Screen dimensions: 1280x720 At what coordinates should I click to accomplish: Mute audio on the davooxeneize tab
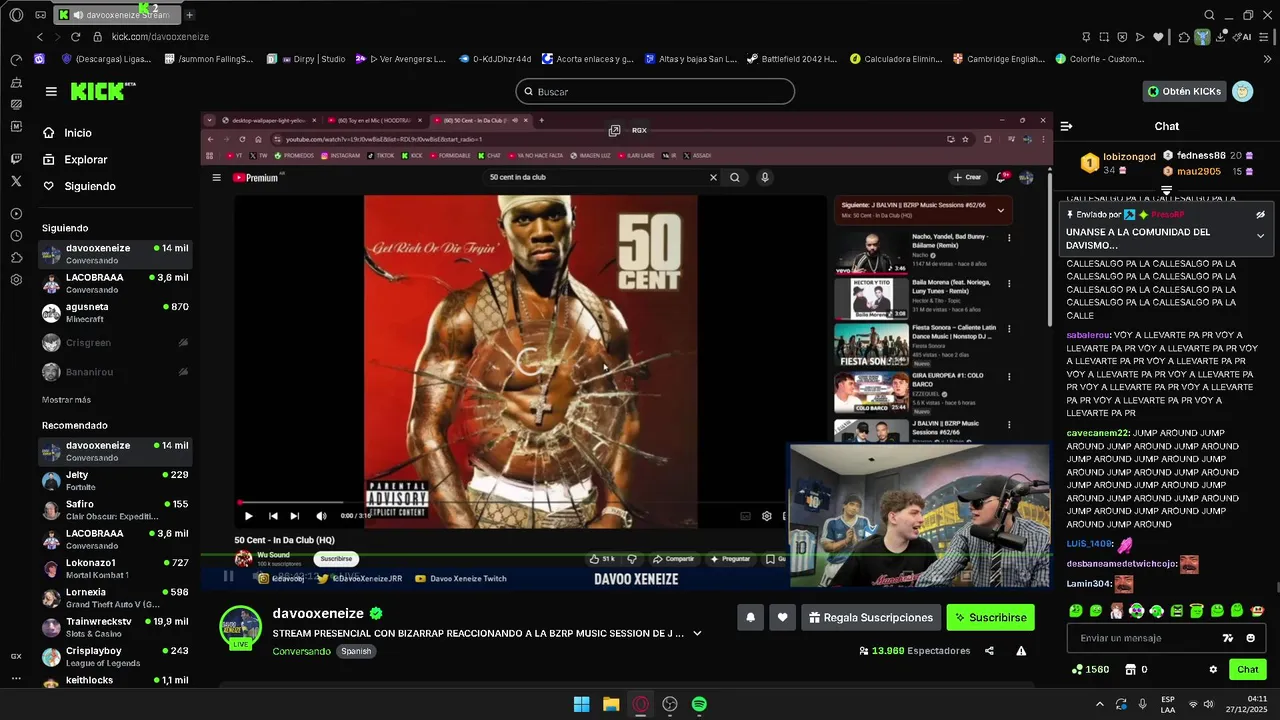point(79,15)
